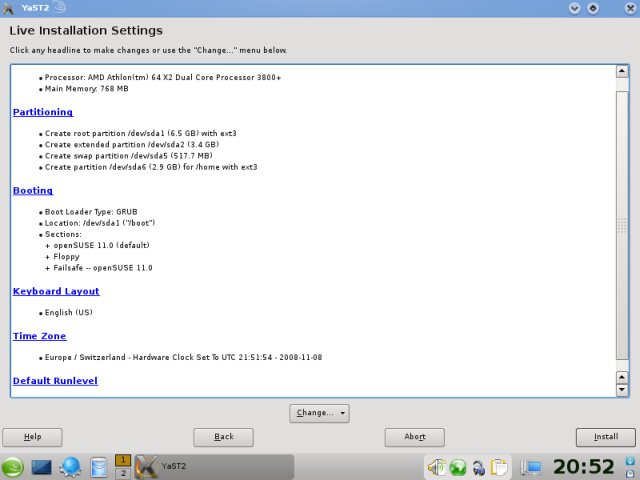Open the Booting settings headline
The height and width of the screenshot is (480, 640).
coord(33,190)
